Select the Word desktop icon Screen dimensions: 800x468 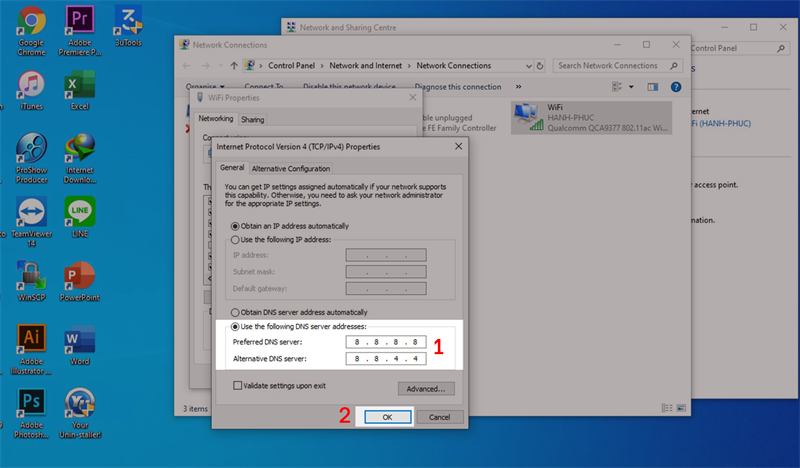pyautogui.click(x=80, y=345)
